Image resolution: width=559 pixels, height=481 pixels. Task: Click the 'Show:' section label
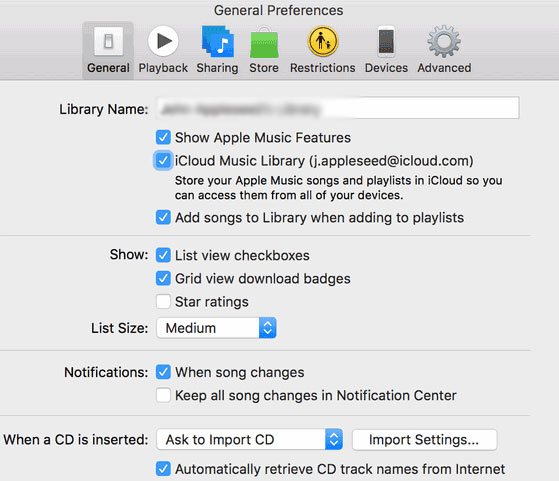click(129, 255)
